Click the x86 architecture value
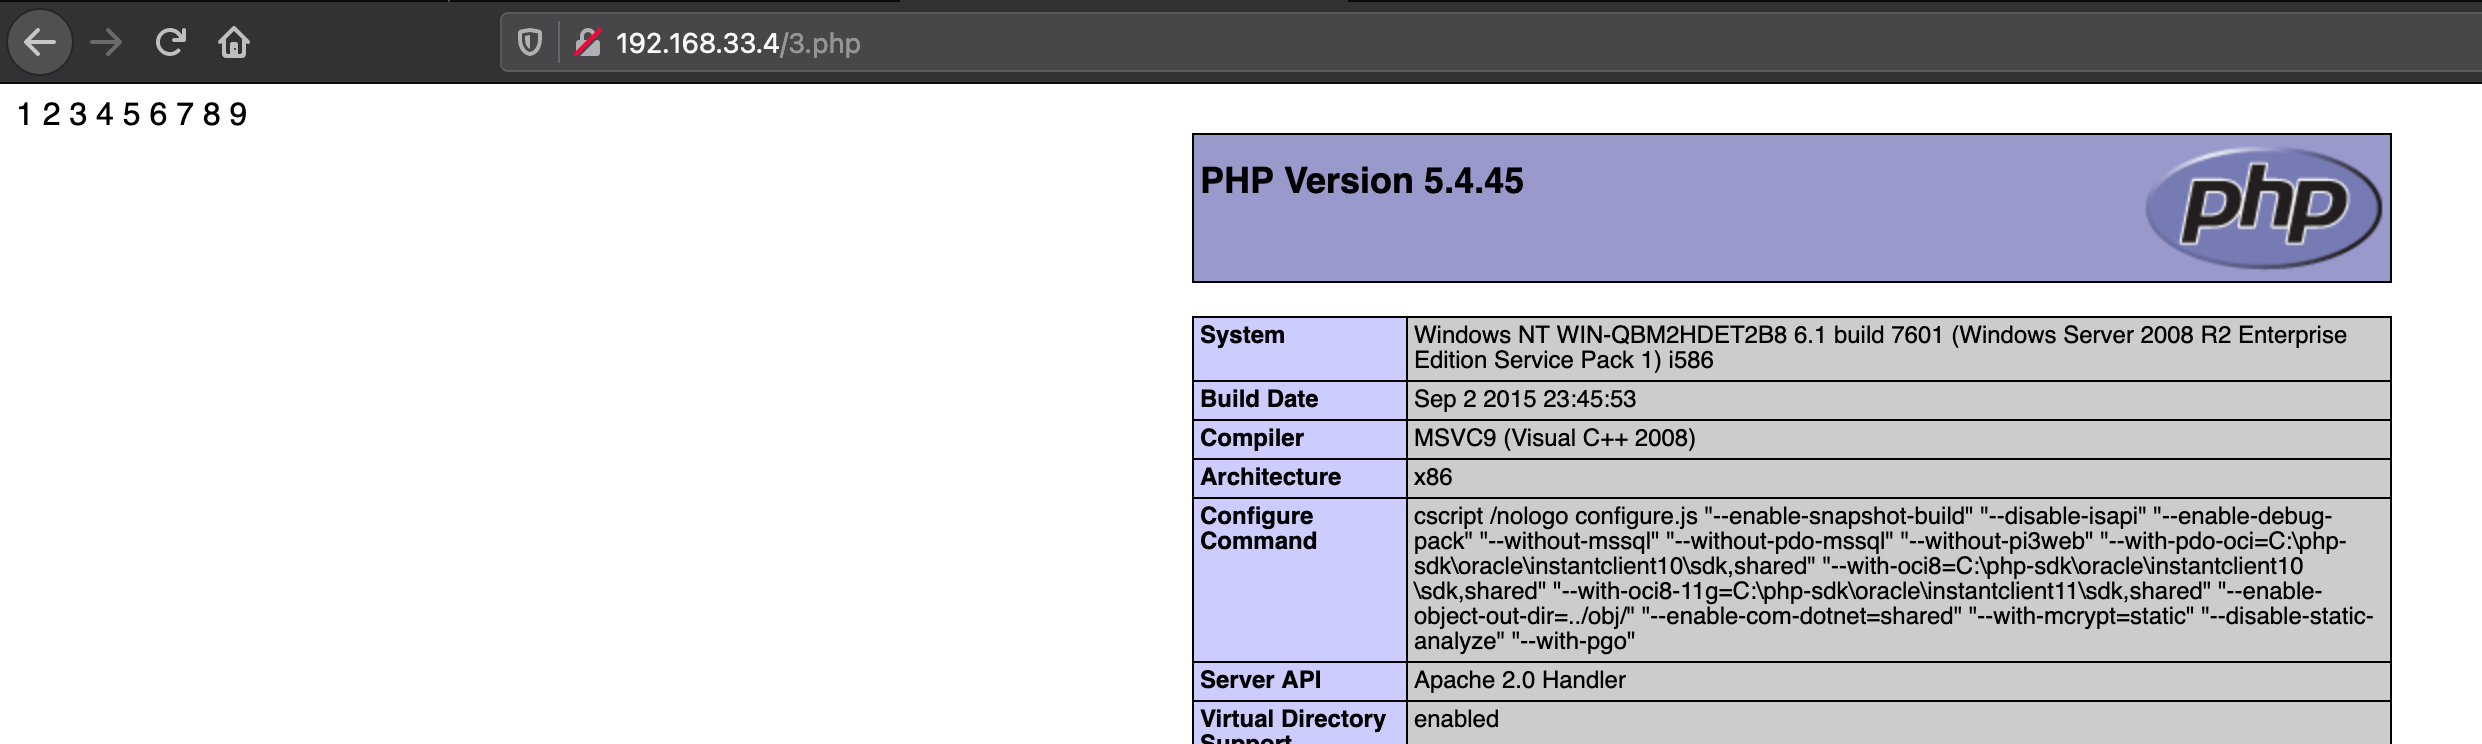 tap(1432, 477)
